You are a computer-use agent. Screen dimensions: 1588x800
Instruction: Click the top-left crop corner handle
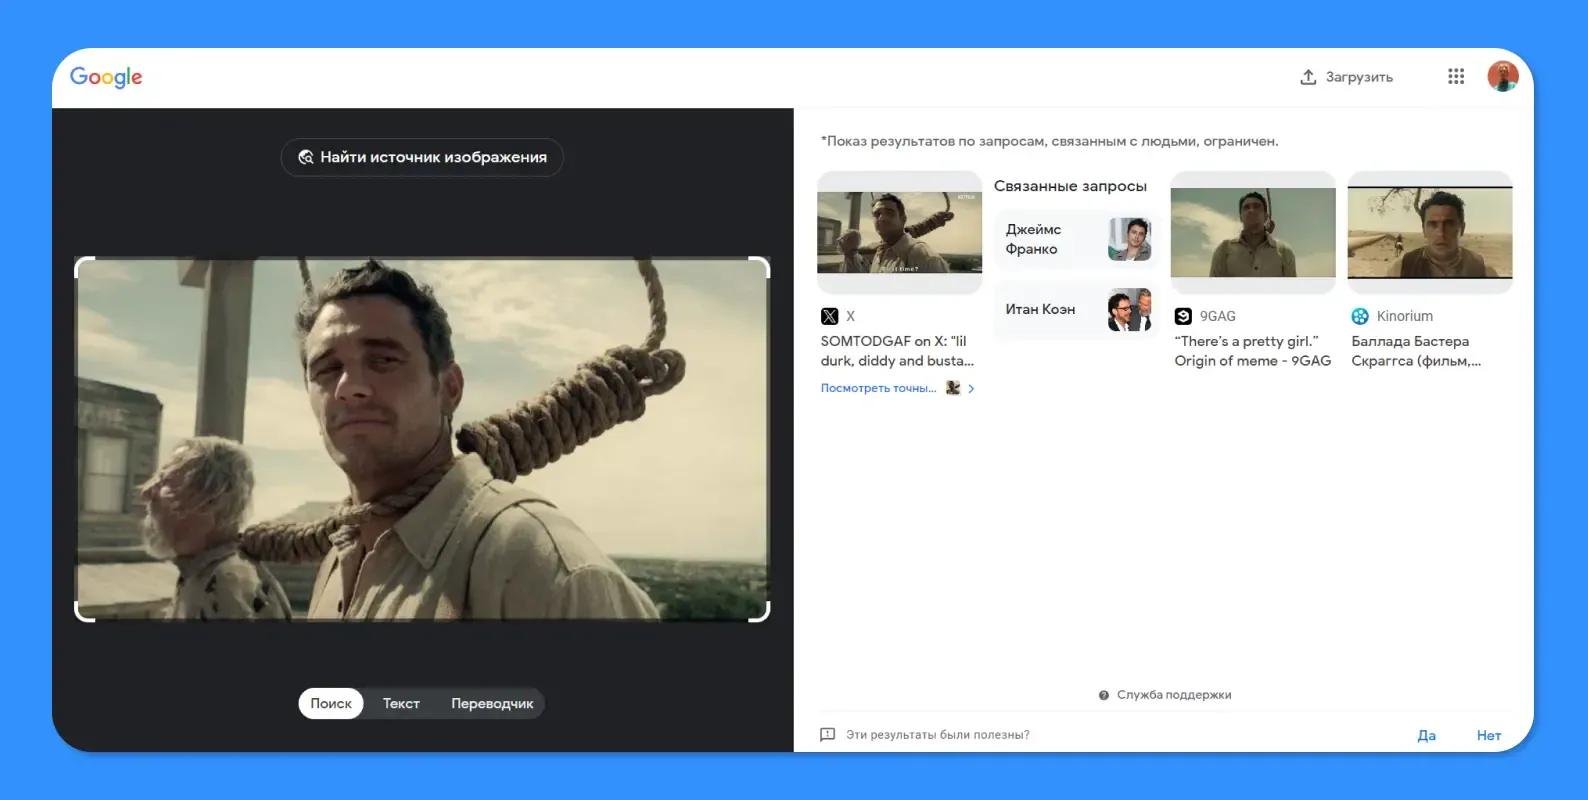click(85, 267)
